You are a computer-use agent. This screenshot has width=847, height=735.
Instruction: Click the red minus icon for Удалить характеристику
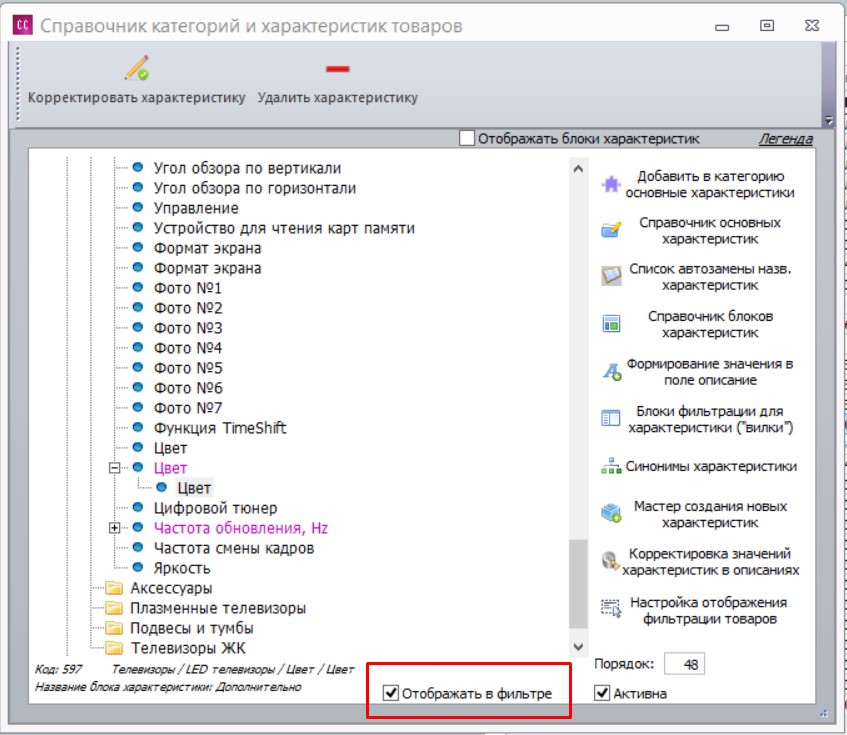click(338, 69)
